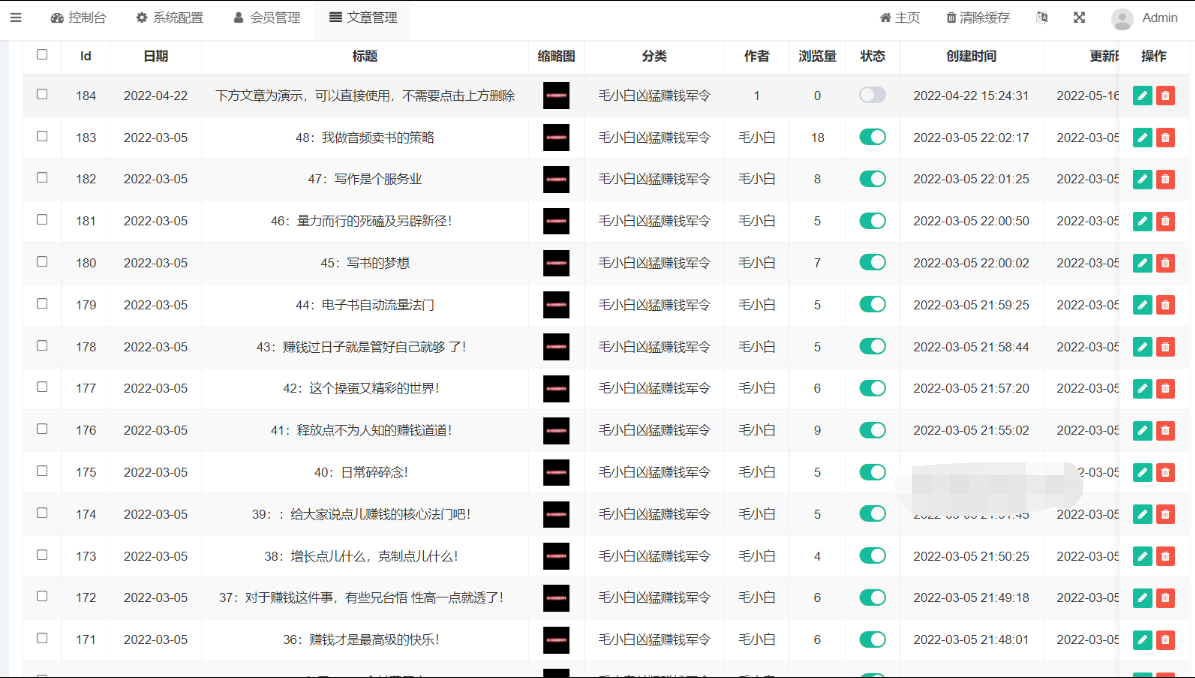Disable the status toggle for article 182

click(872, 179)
